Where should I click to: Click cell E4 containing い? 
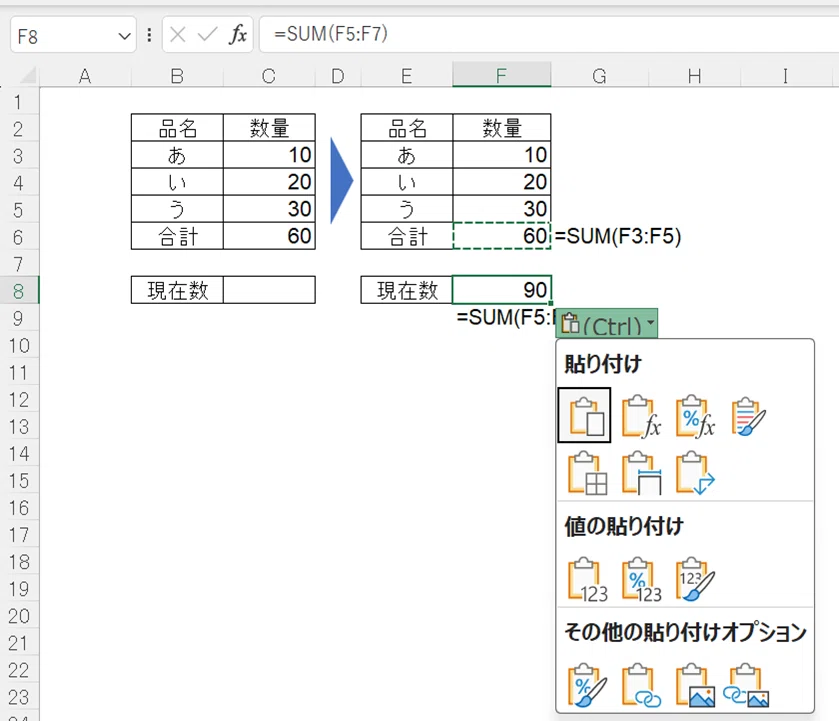pyautogui.click(x=407, y=182)
